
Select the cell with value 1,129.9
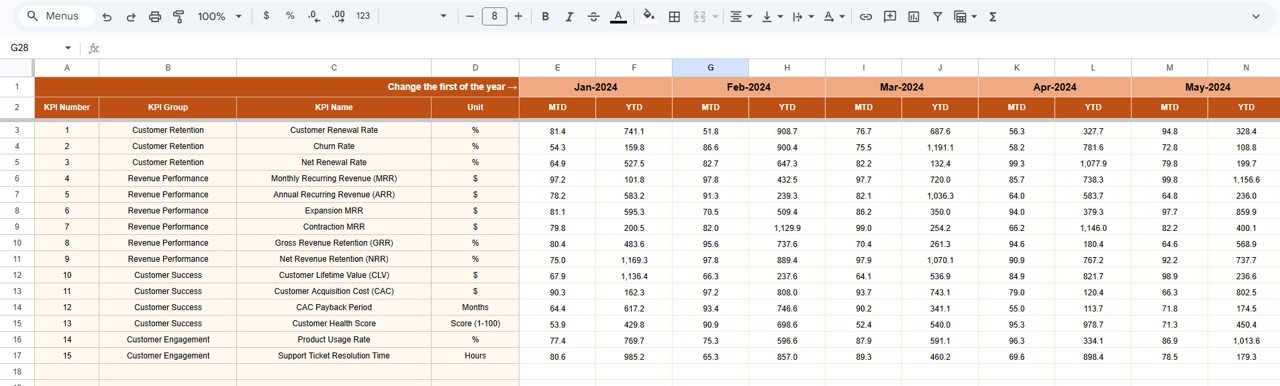coord(787,227)
